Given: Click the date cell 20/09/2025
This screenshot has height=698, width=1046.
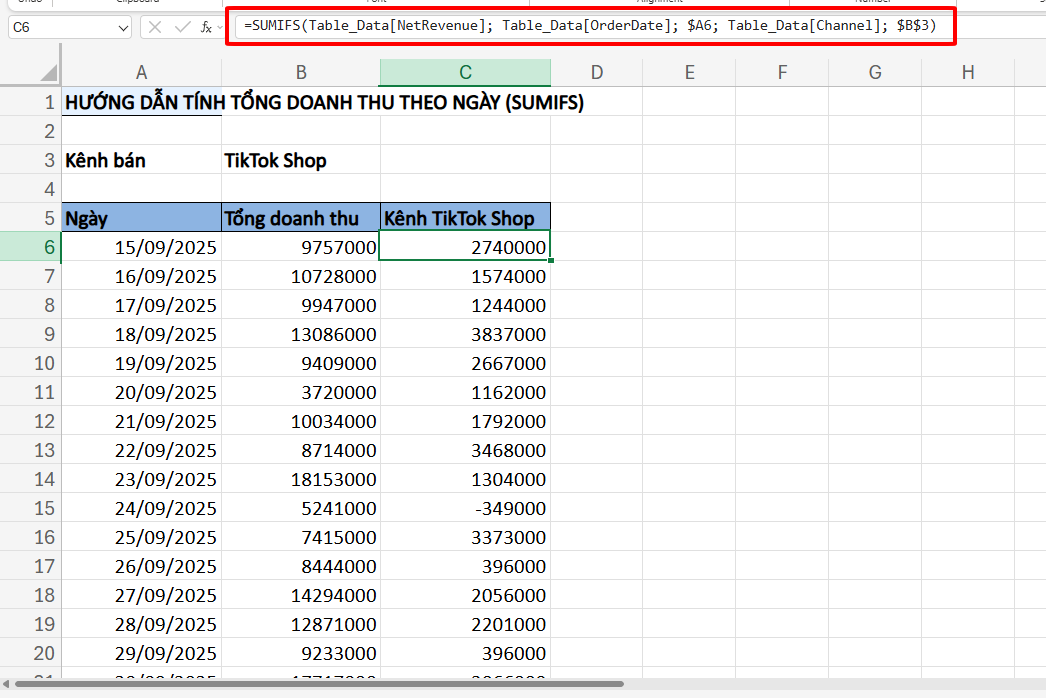Looking at the screenshot, I should pos(141,392).
